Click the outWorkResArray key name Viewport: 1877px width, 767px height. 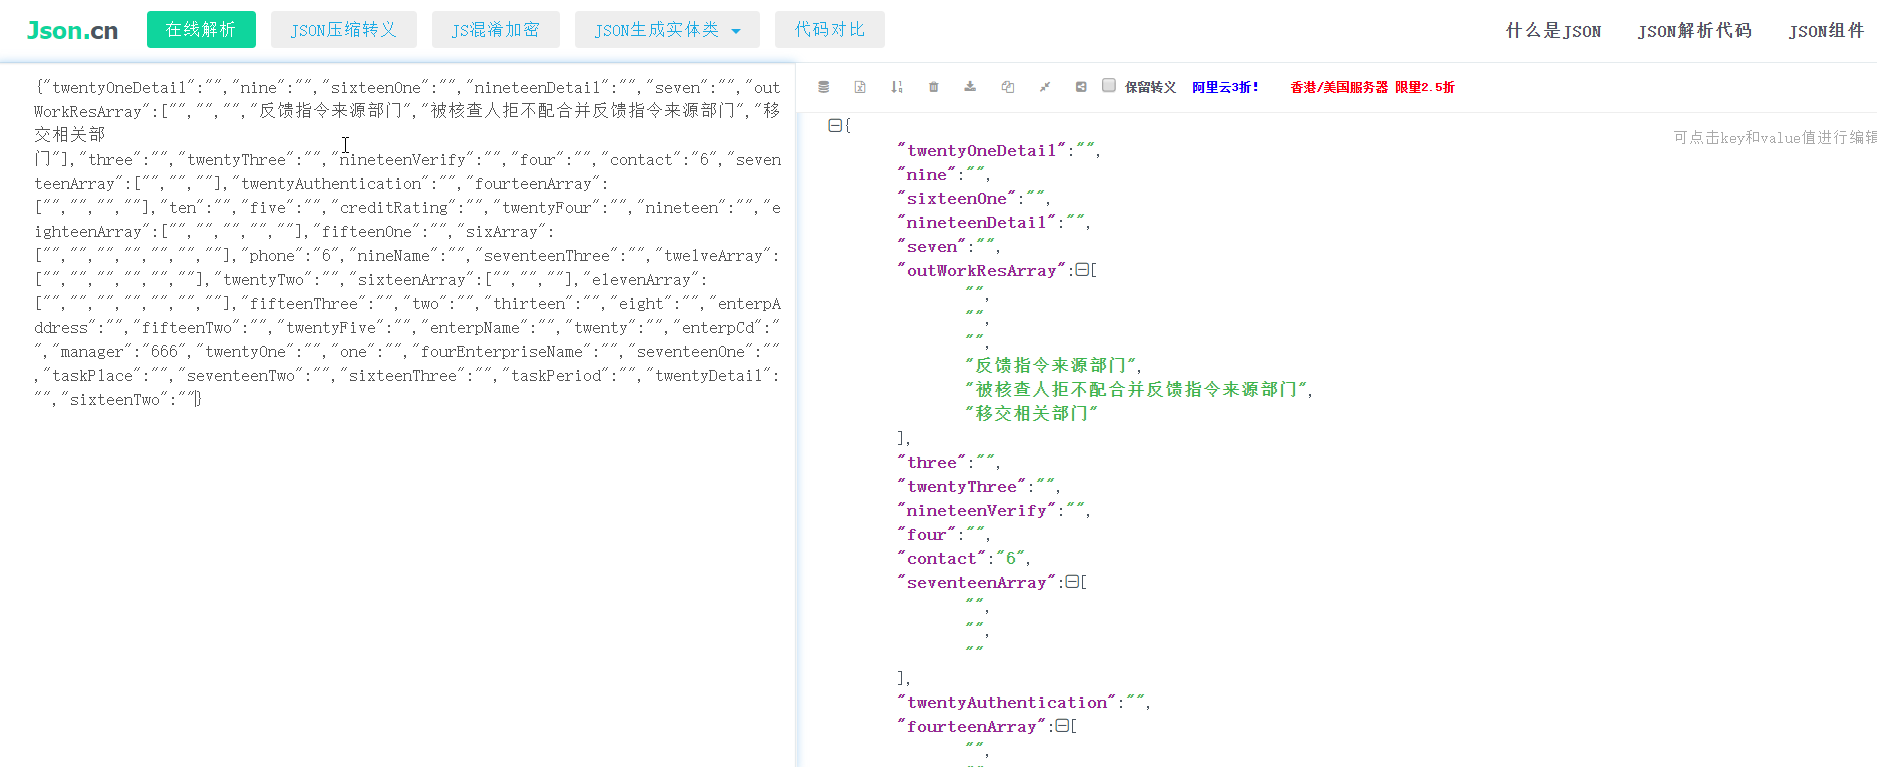click(x=981, y=270)
